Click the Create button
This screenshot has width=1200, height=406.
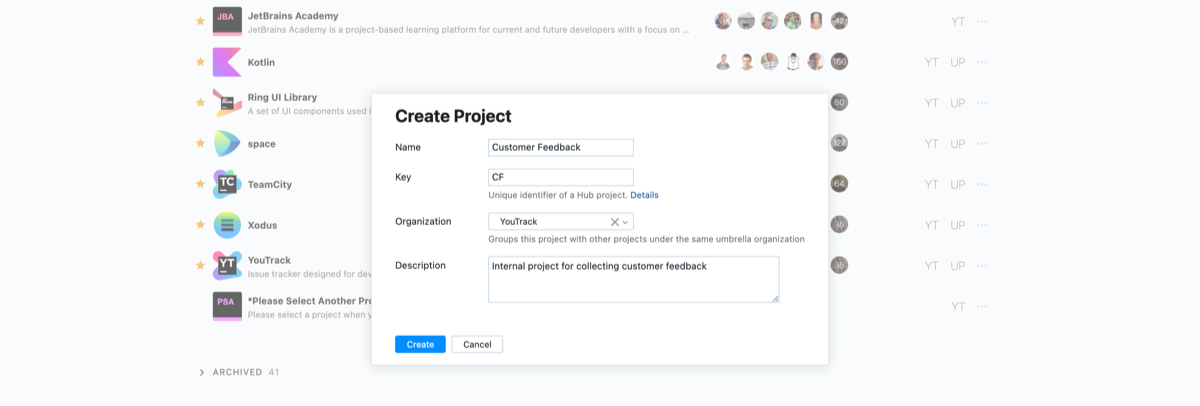420,344
